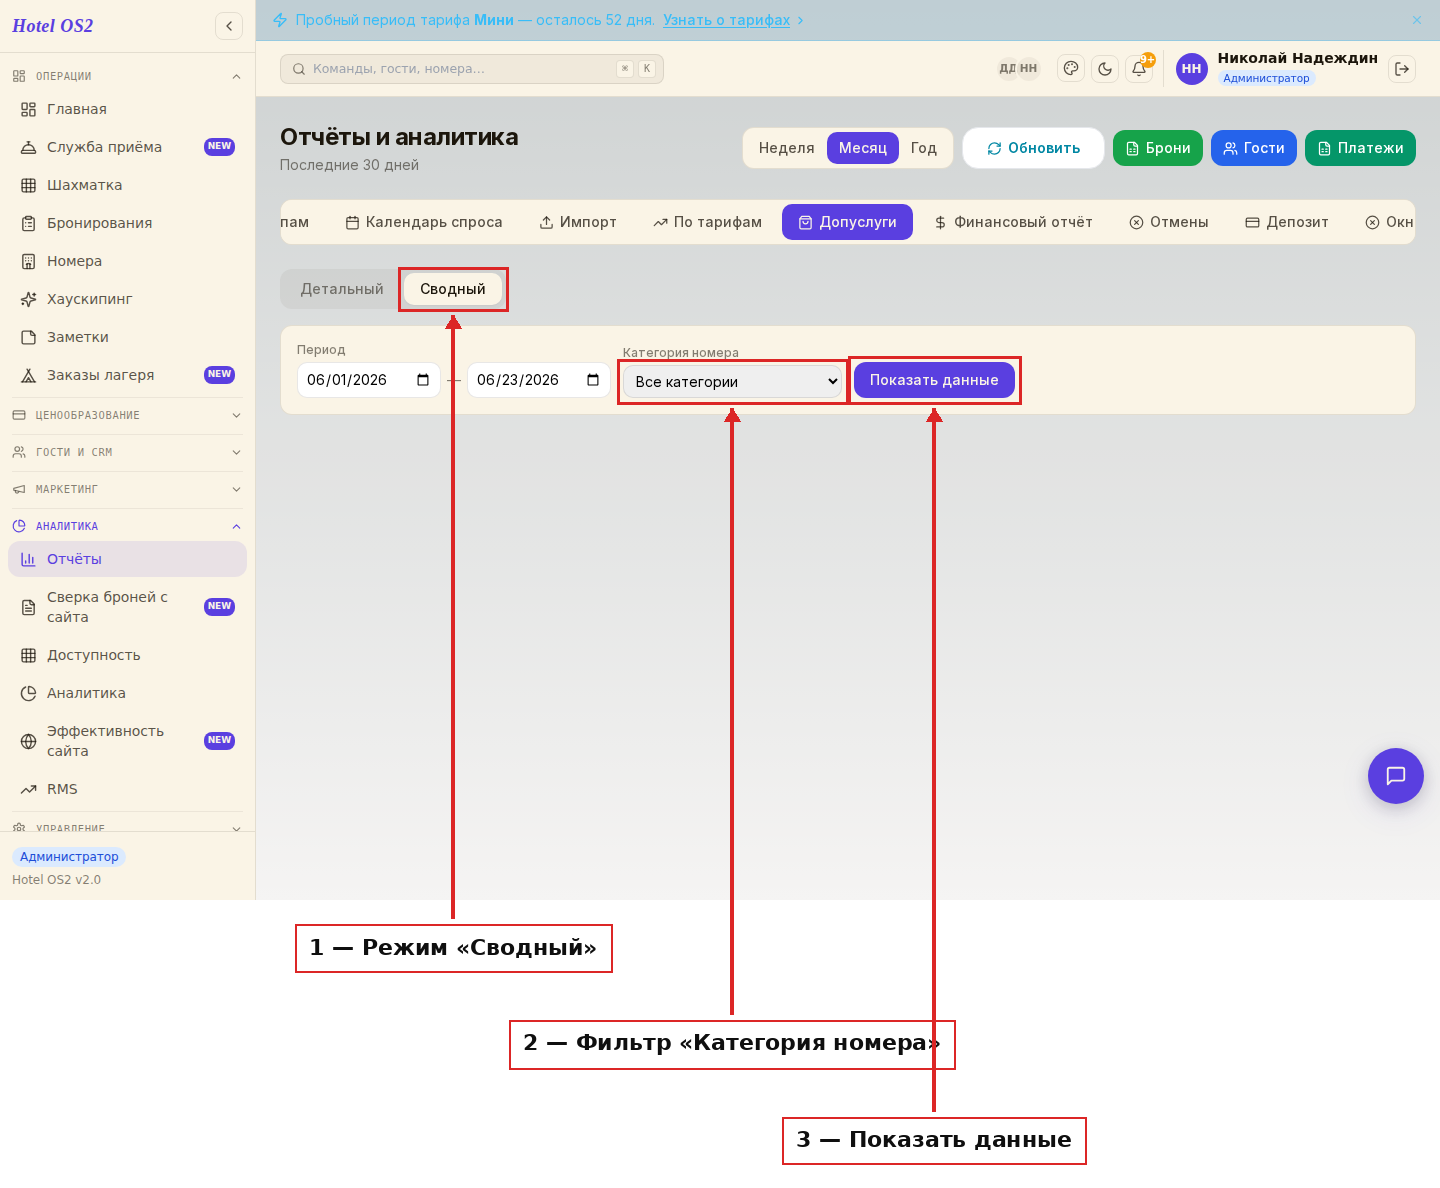The width and height of the screenshot is (1440, 1188).
Task: Toggle dark mode moon icon
Action: click(x=1105, y=69)
